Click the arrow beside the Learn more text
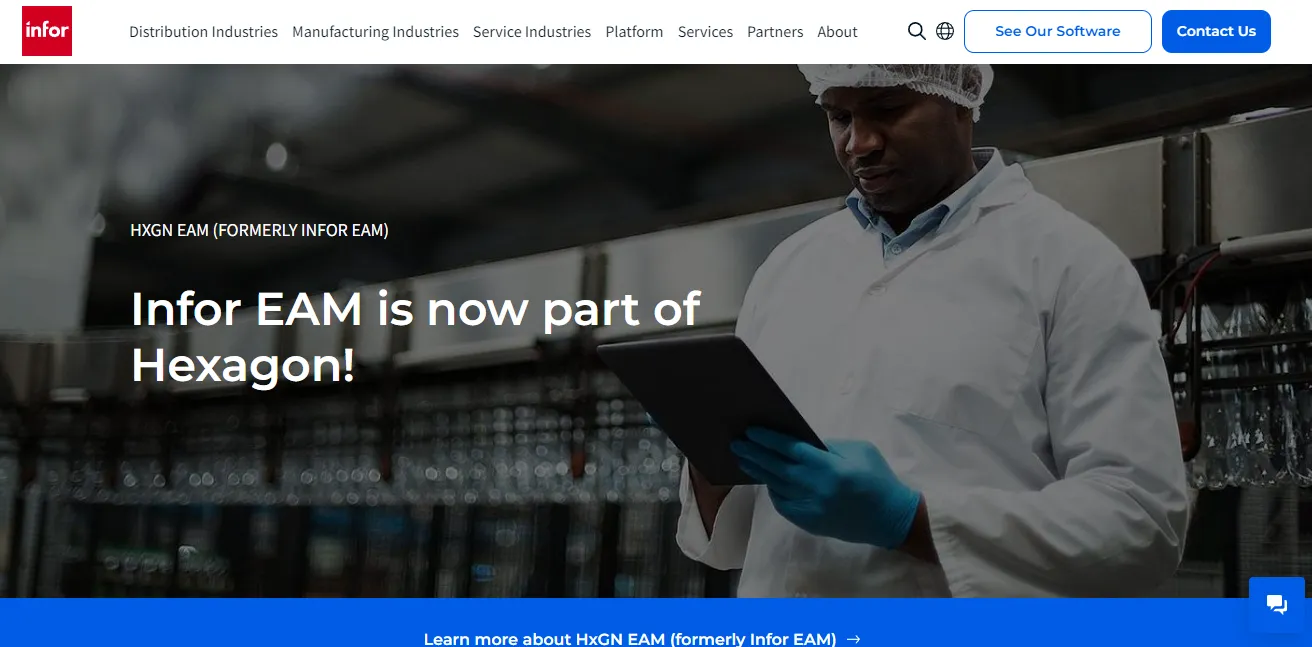The height and width of the screenshot is (647, 1312). coord(853,639)
